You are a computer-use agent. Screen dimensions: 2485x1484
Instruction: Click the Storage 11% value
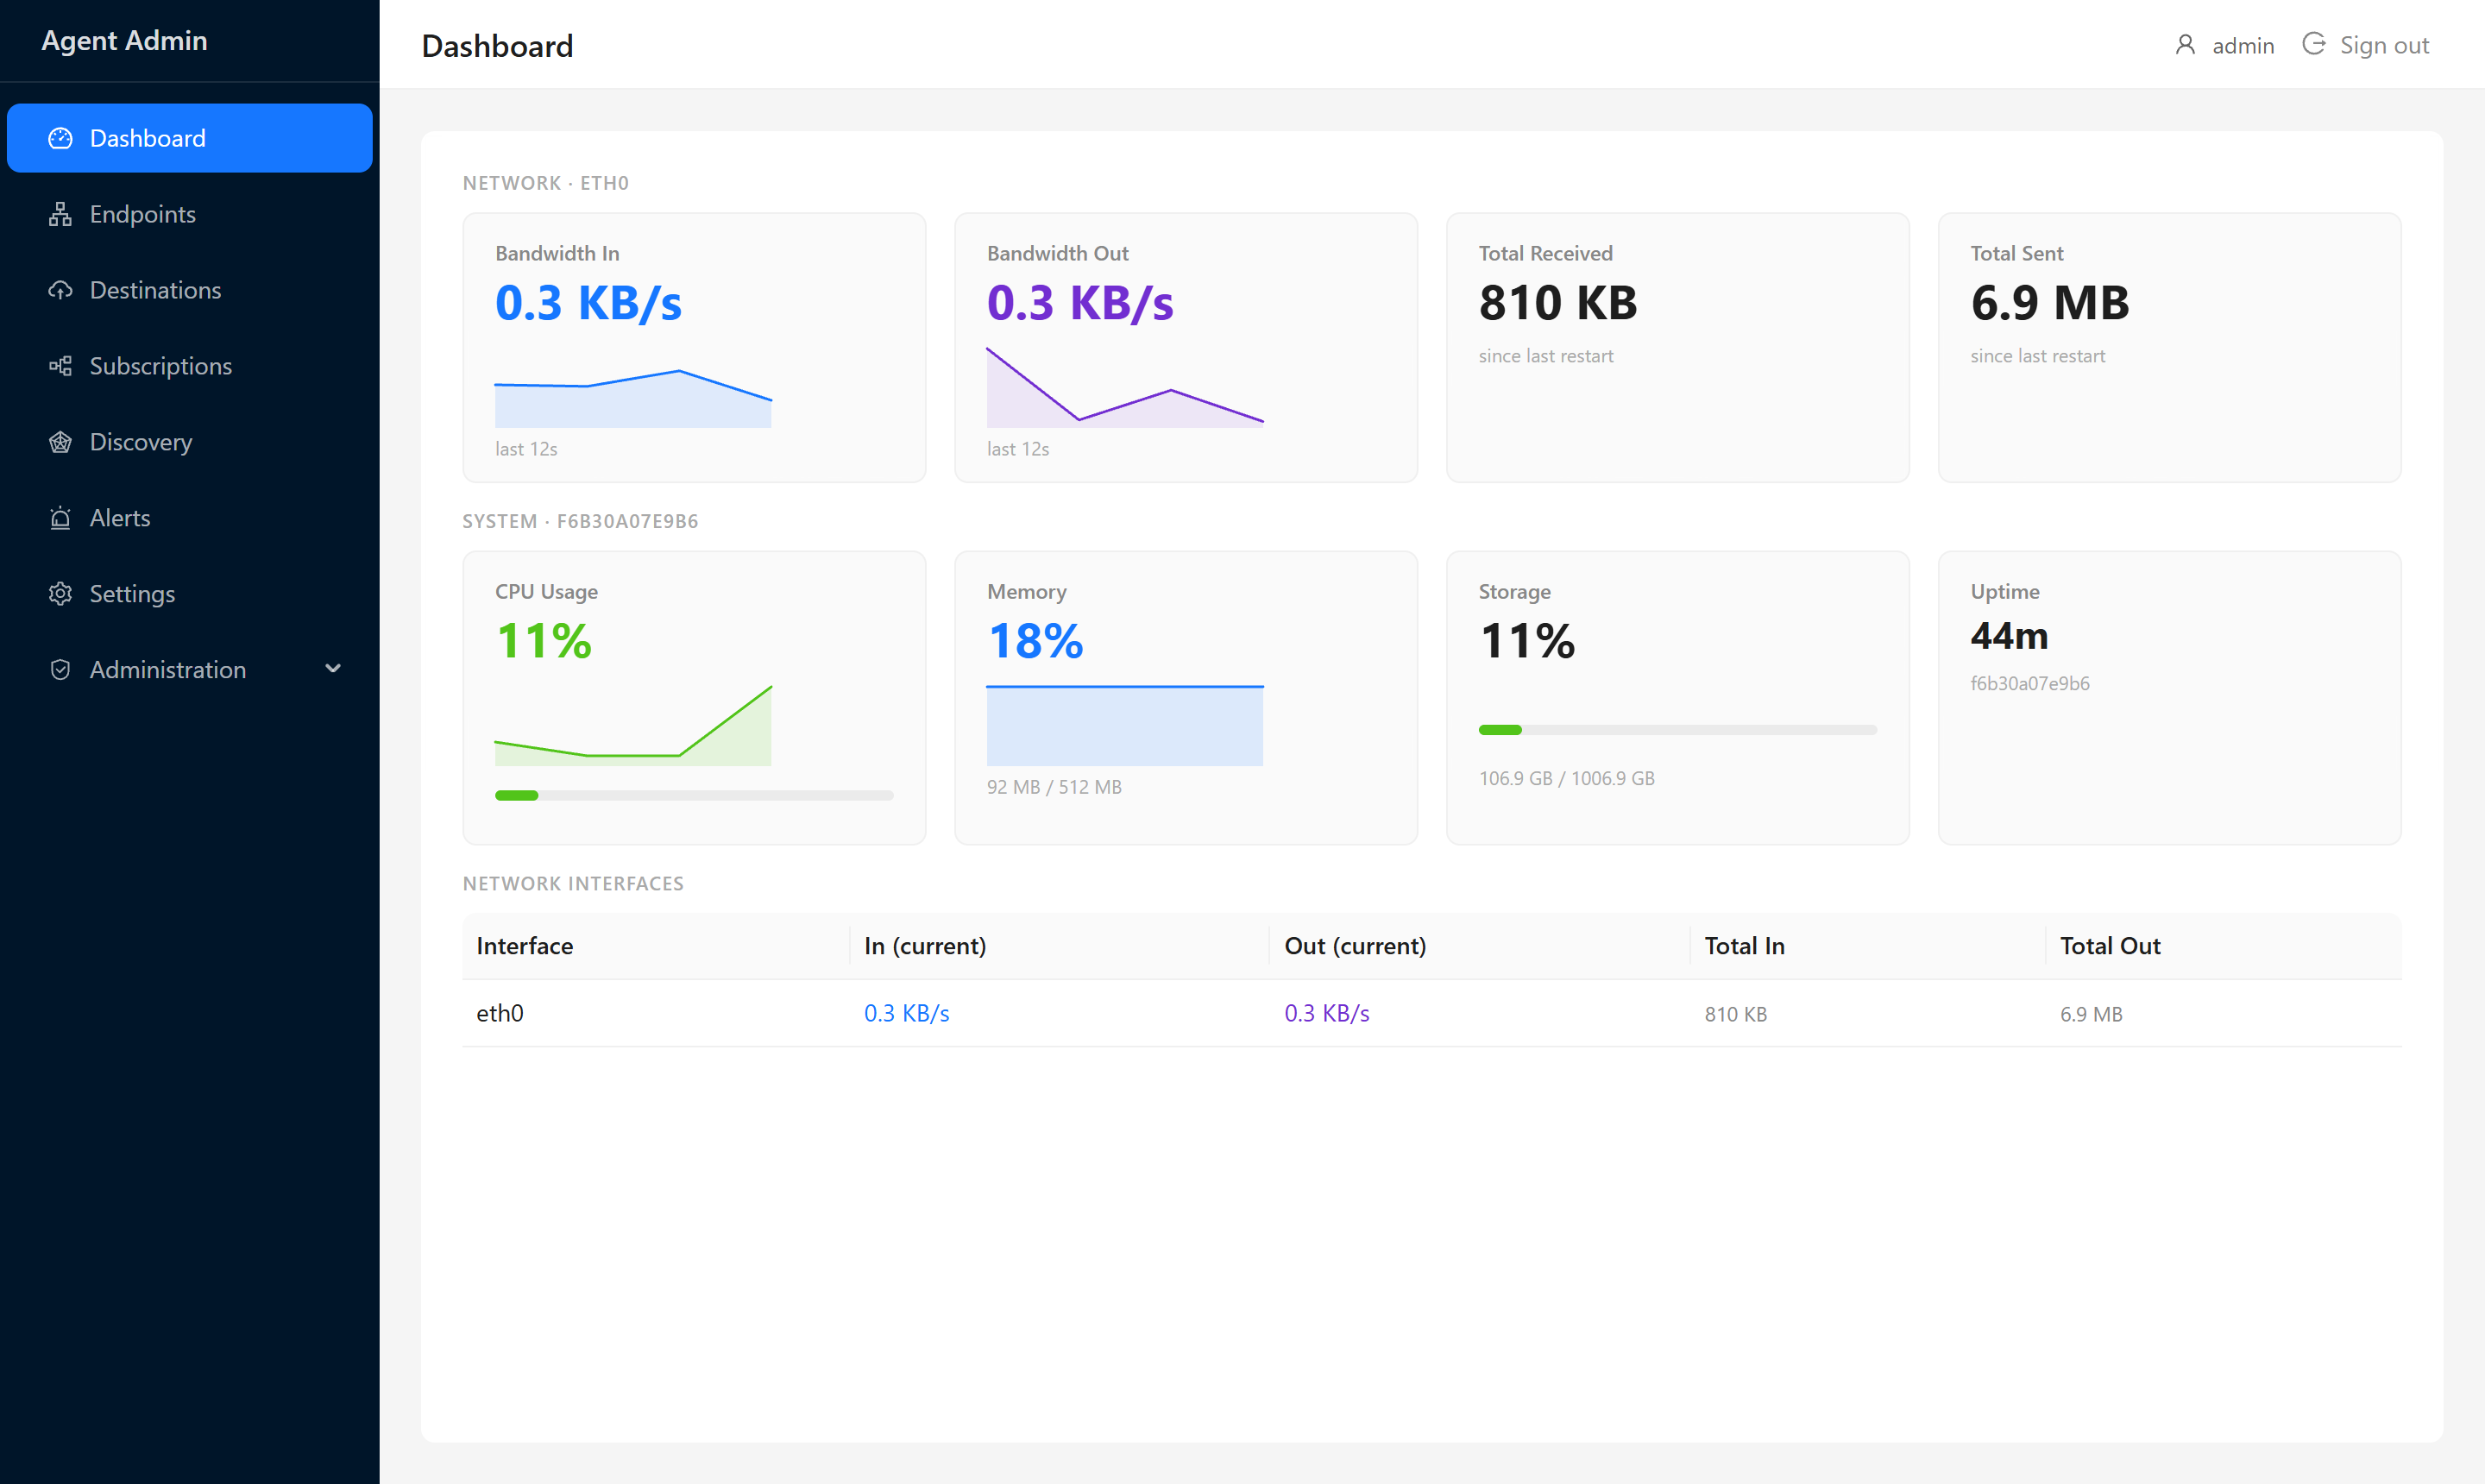1527,641
